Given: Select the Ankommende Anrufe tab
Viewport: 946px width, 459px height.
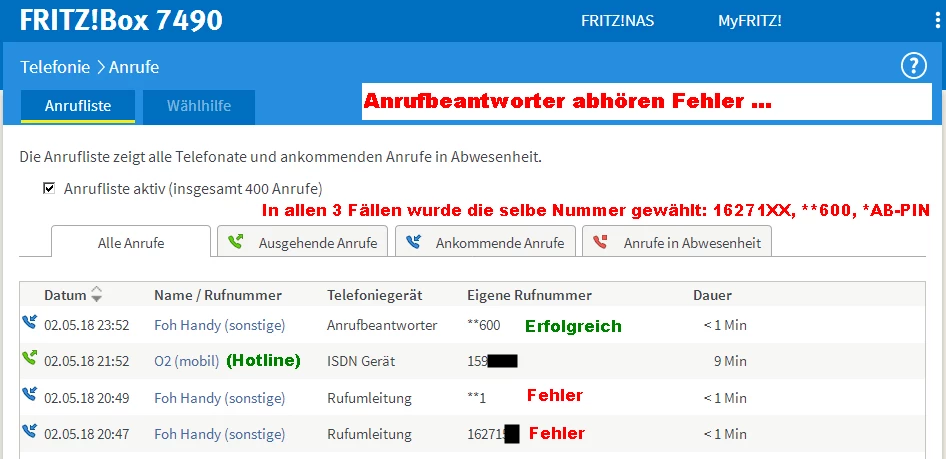Looking at the screenshot, I should (x=485, y=242).
